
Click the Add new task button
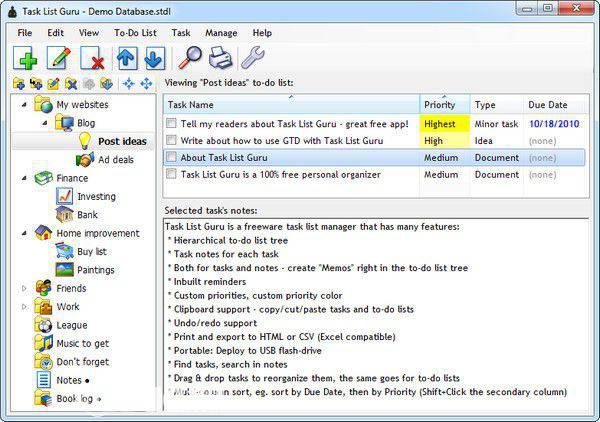25,58
